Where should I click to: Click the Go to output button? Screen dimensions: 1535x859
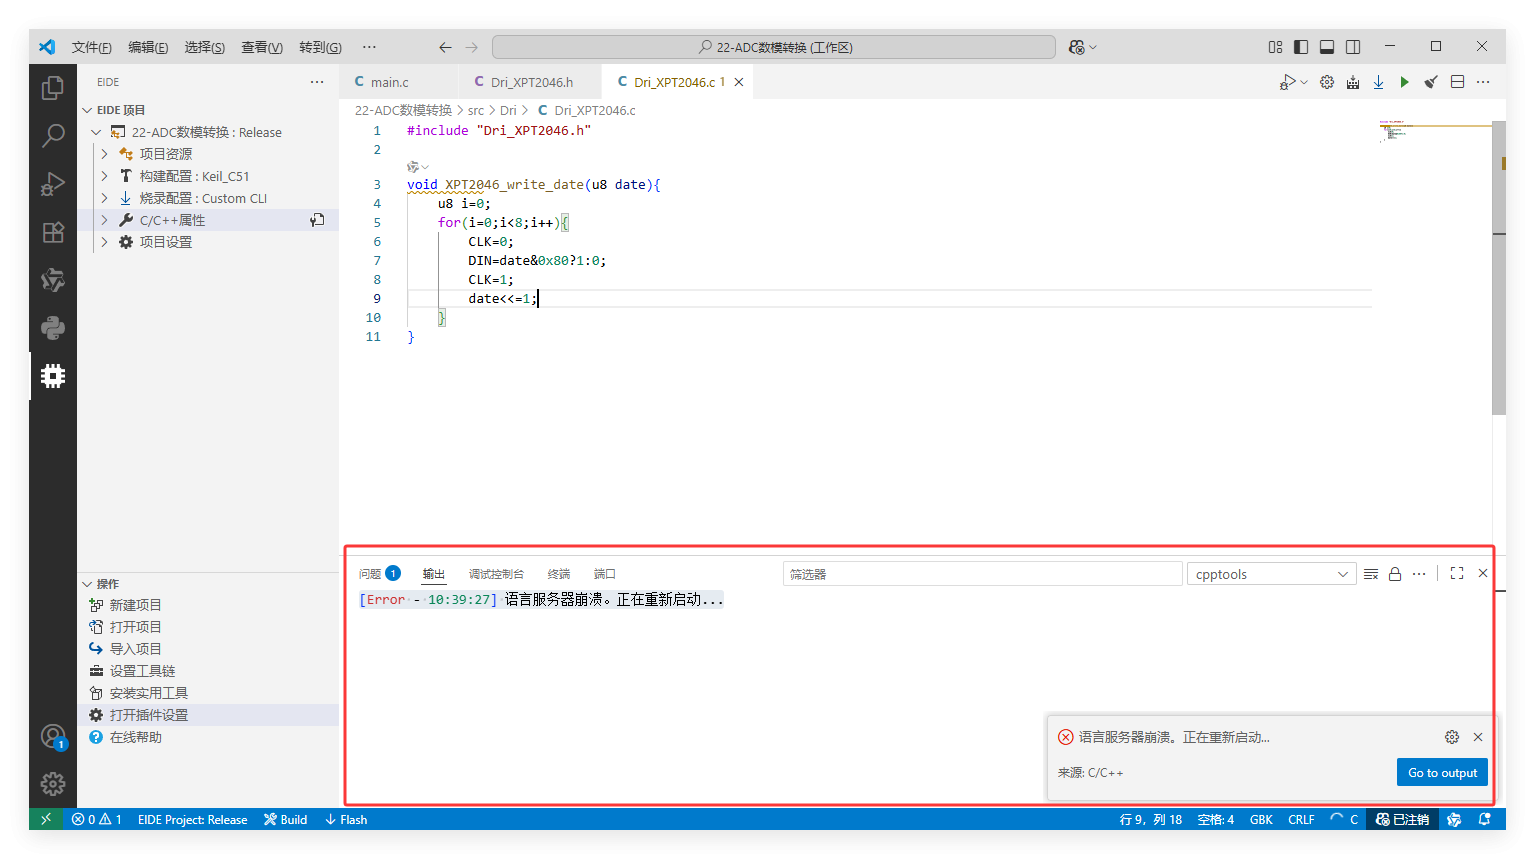click(1442, 772)
